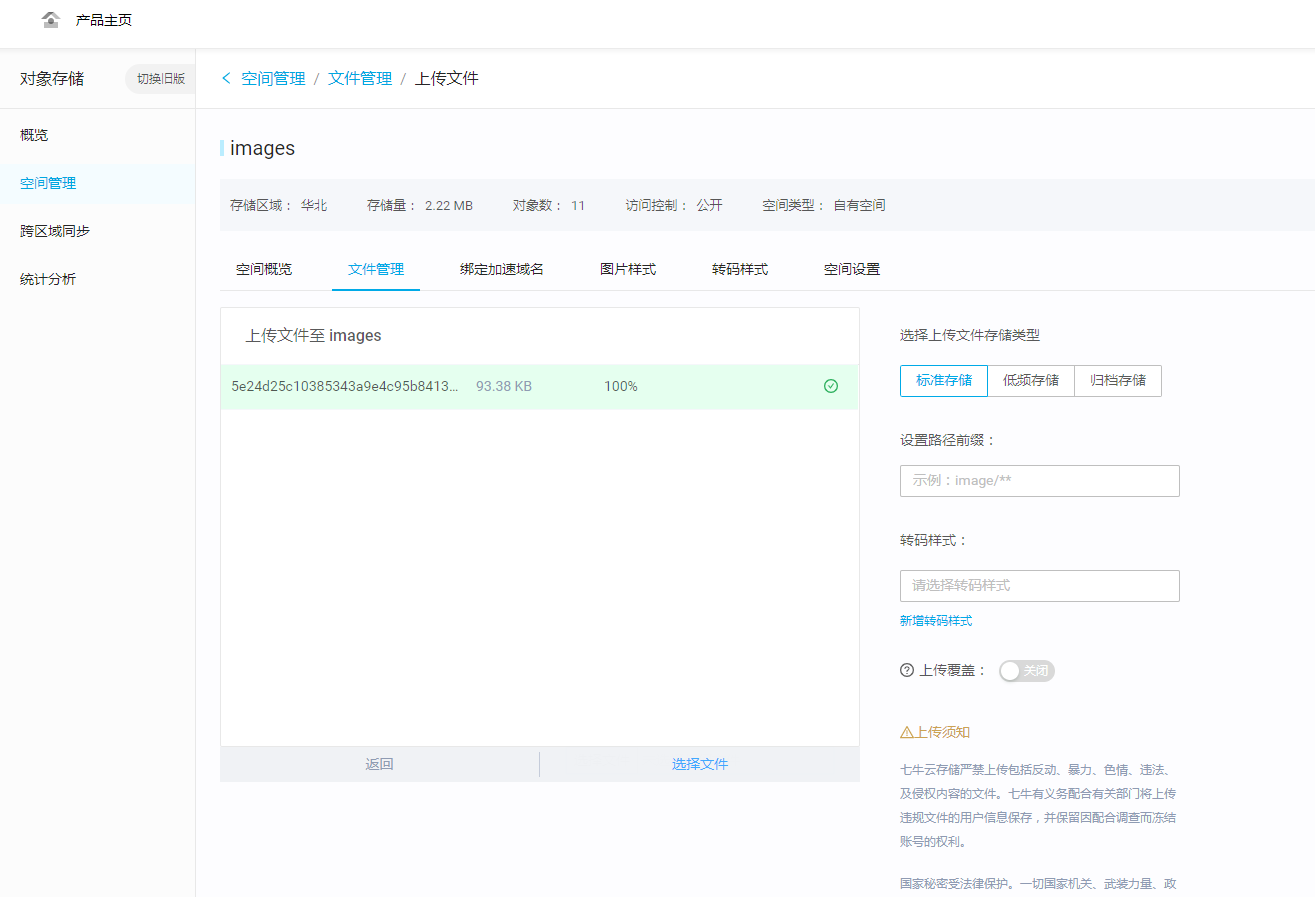
Task: Click the images bucket title
Action: click(263, 148)
